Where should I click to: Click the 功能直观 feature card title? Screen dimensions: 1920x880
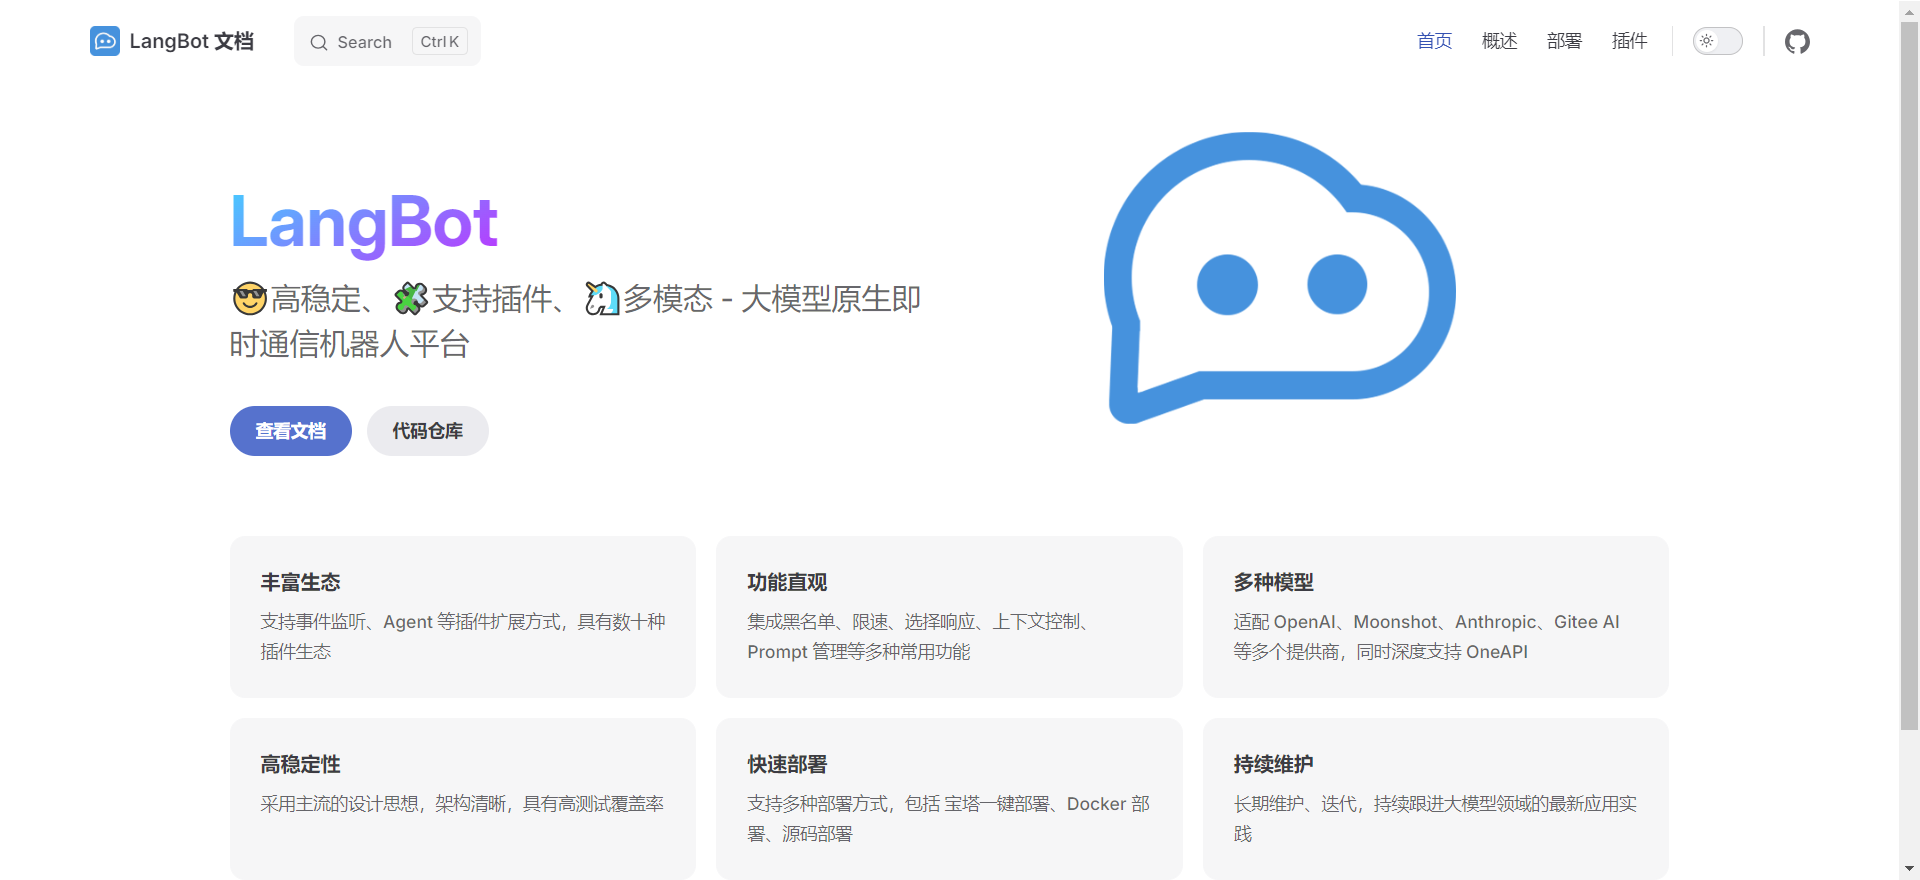point(787,582)
